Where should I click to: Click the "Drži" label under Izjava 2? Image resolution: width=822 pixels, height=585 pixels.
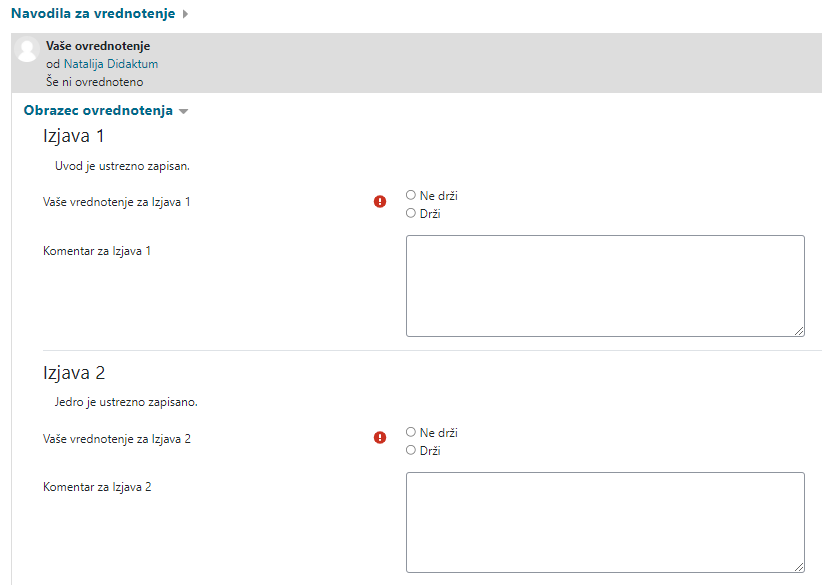[430, 450]
